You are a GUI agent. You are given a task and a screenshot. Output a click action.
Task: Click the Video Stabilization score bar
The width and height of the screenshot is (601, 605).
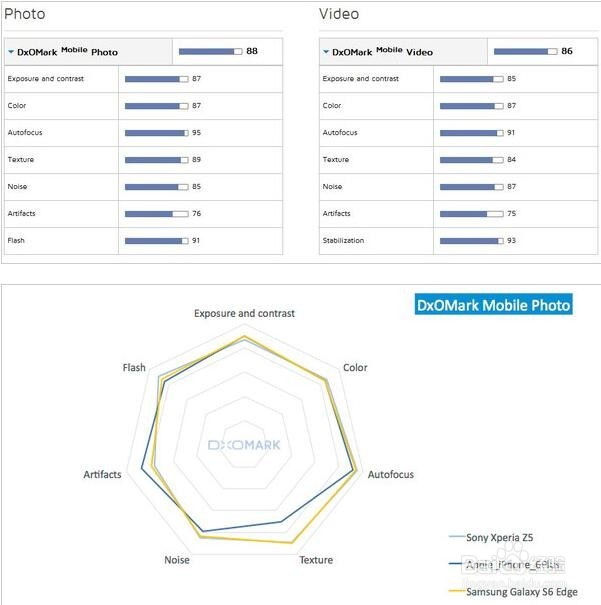click(x=471, y=240)
